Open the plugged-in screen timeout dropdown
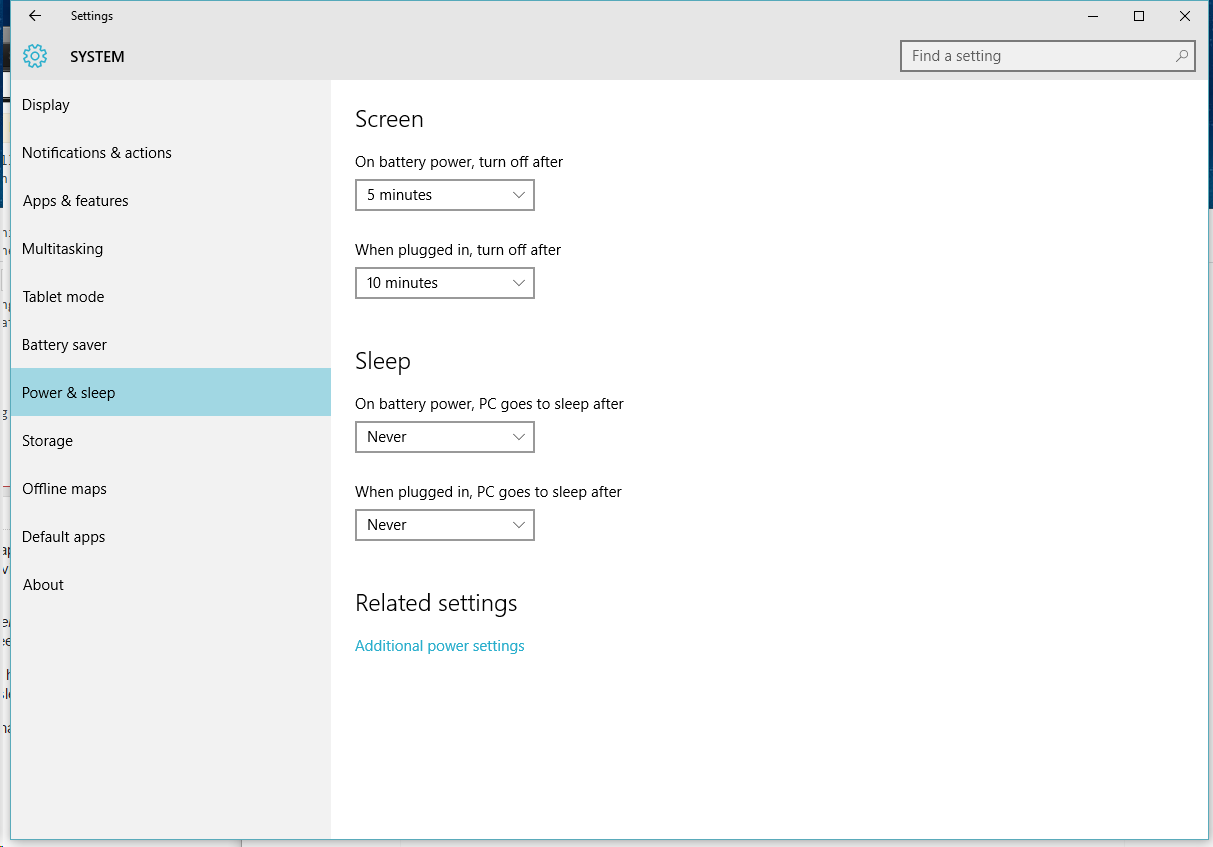This screenshot has height=847, width=1213. pyautogui.click(x=444, y=282)
